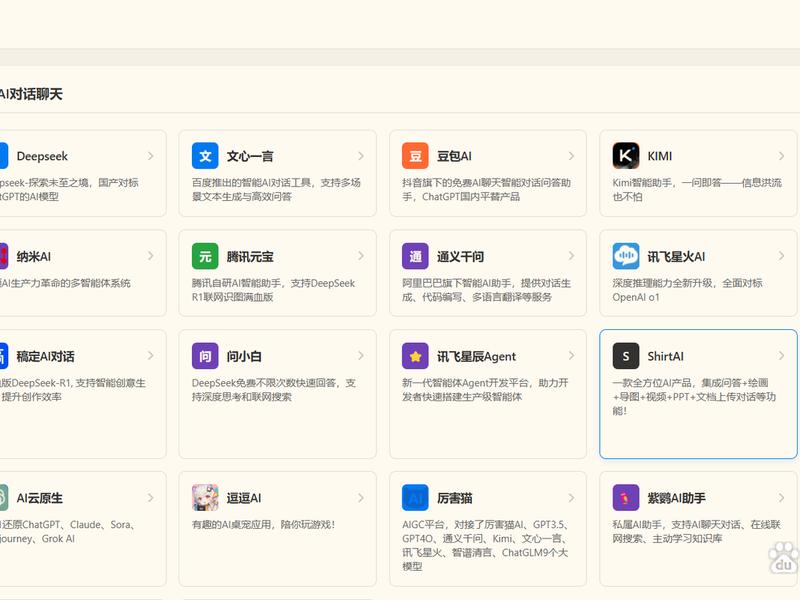
Task: Open the ShirtAI title link
Action: [x=665, y=357]
